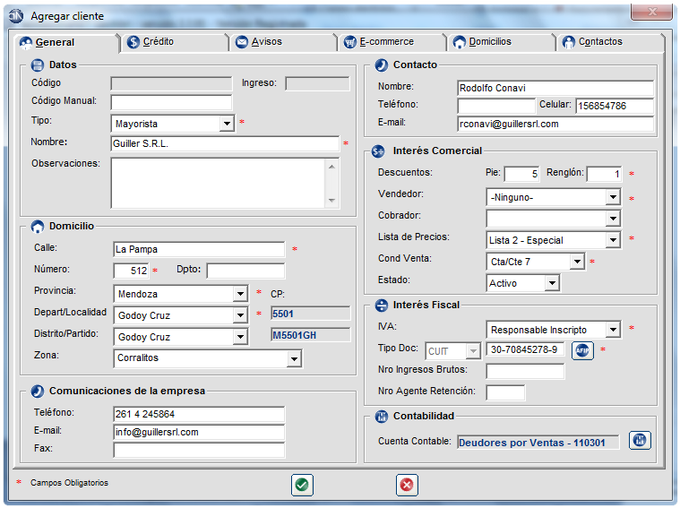The image size is (680, 508).
Task: Expand the Lista de Precios dropdown
Action: point(613,240)
